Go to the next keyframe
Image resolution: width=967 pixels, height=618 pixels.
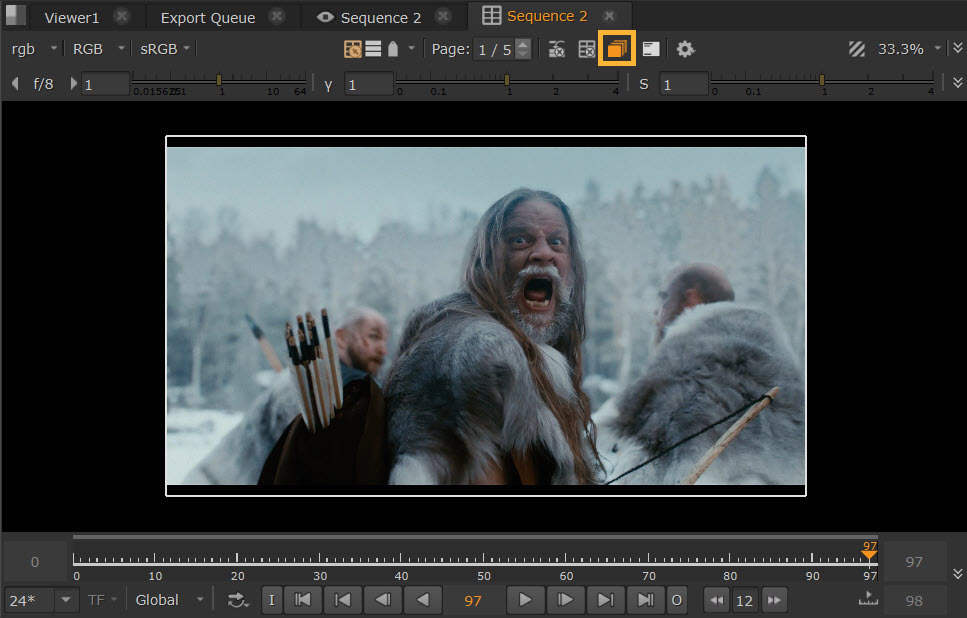pyautogui.click(x=606, y=600)
